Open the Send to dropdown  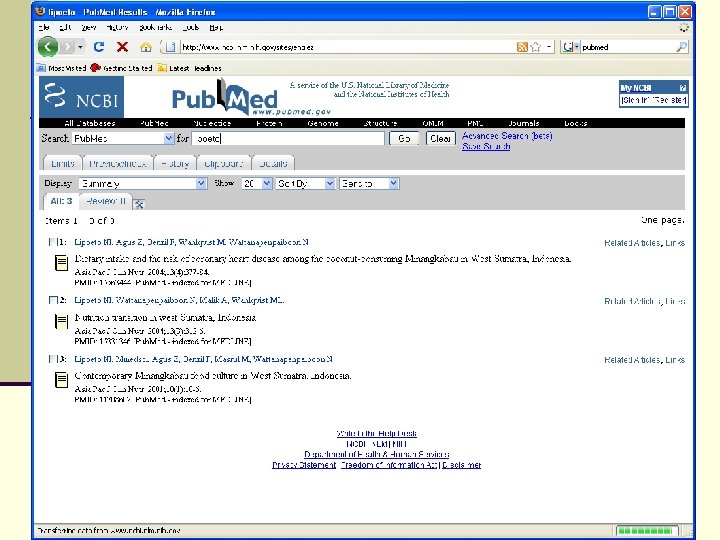(x=369, y=184)
